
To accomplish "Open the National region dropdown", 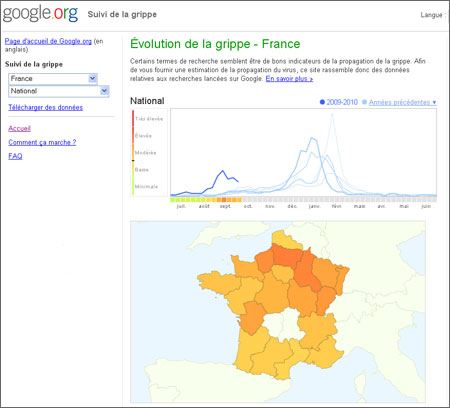I will (x=59, y=91).
